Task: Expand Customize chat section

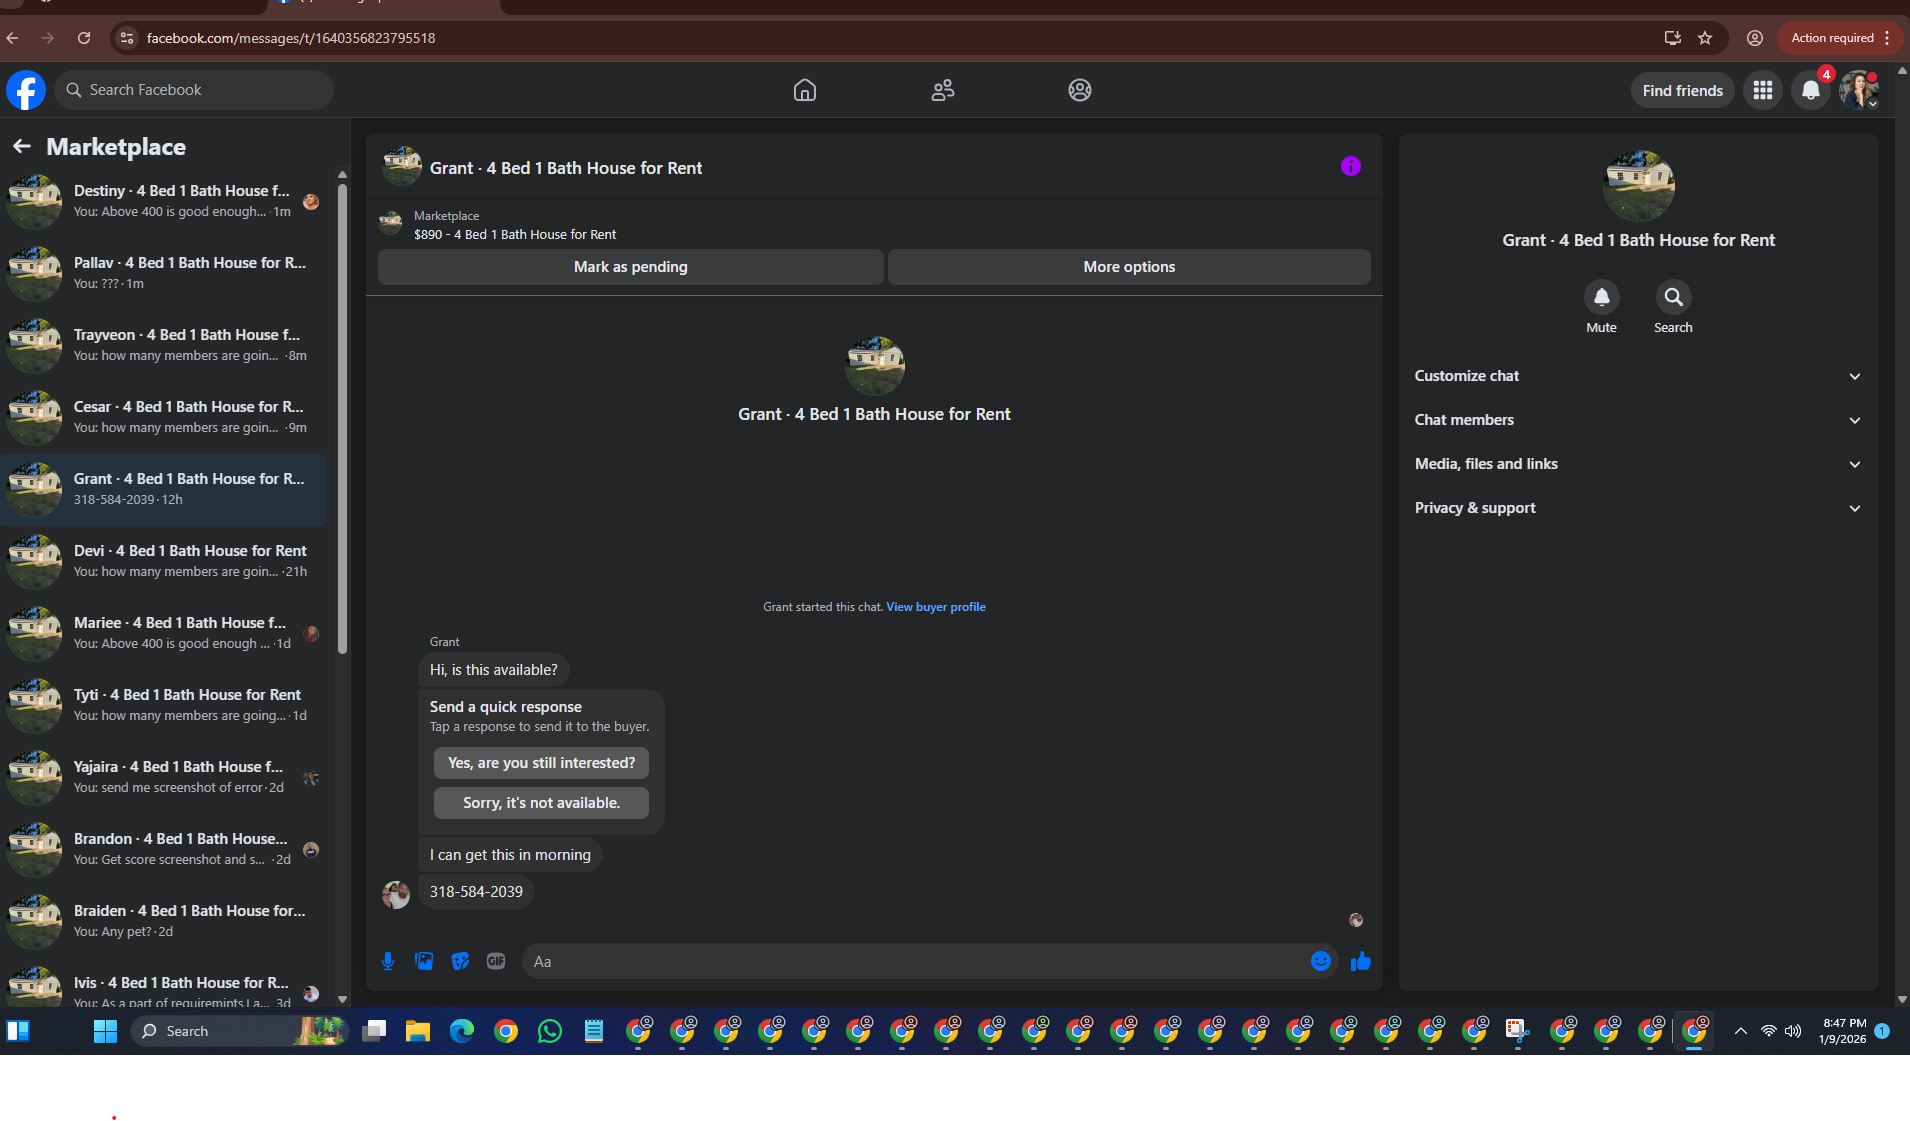Action: click(x=1638, y=376)
